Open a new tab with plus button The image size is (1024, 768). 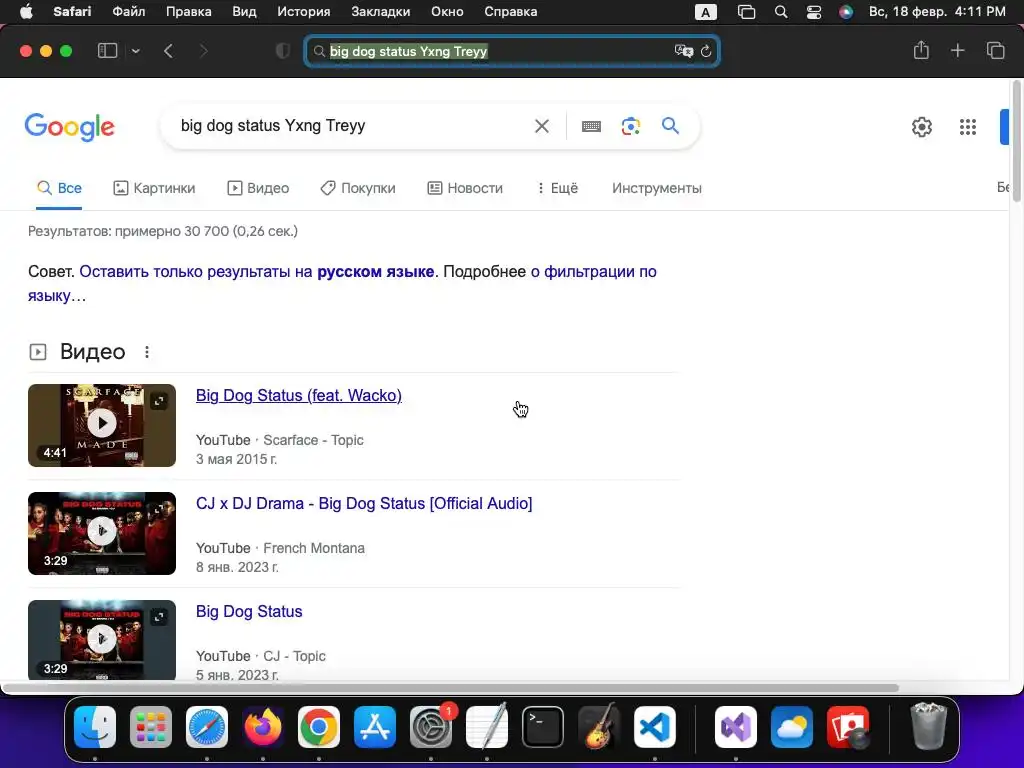tap(957, 50)
